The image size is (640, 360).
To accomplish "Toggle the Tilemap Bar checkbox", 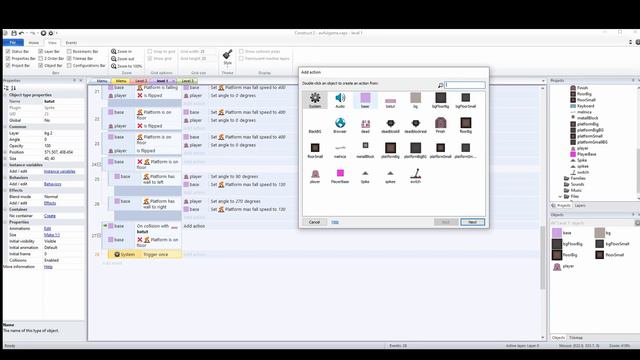I will [x=69, y=58].
